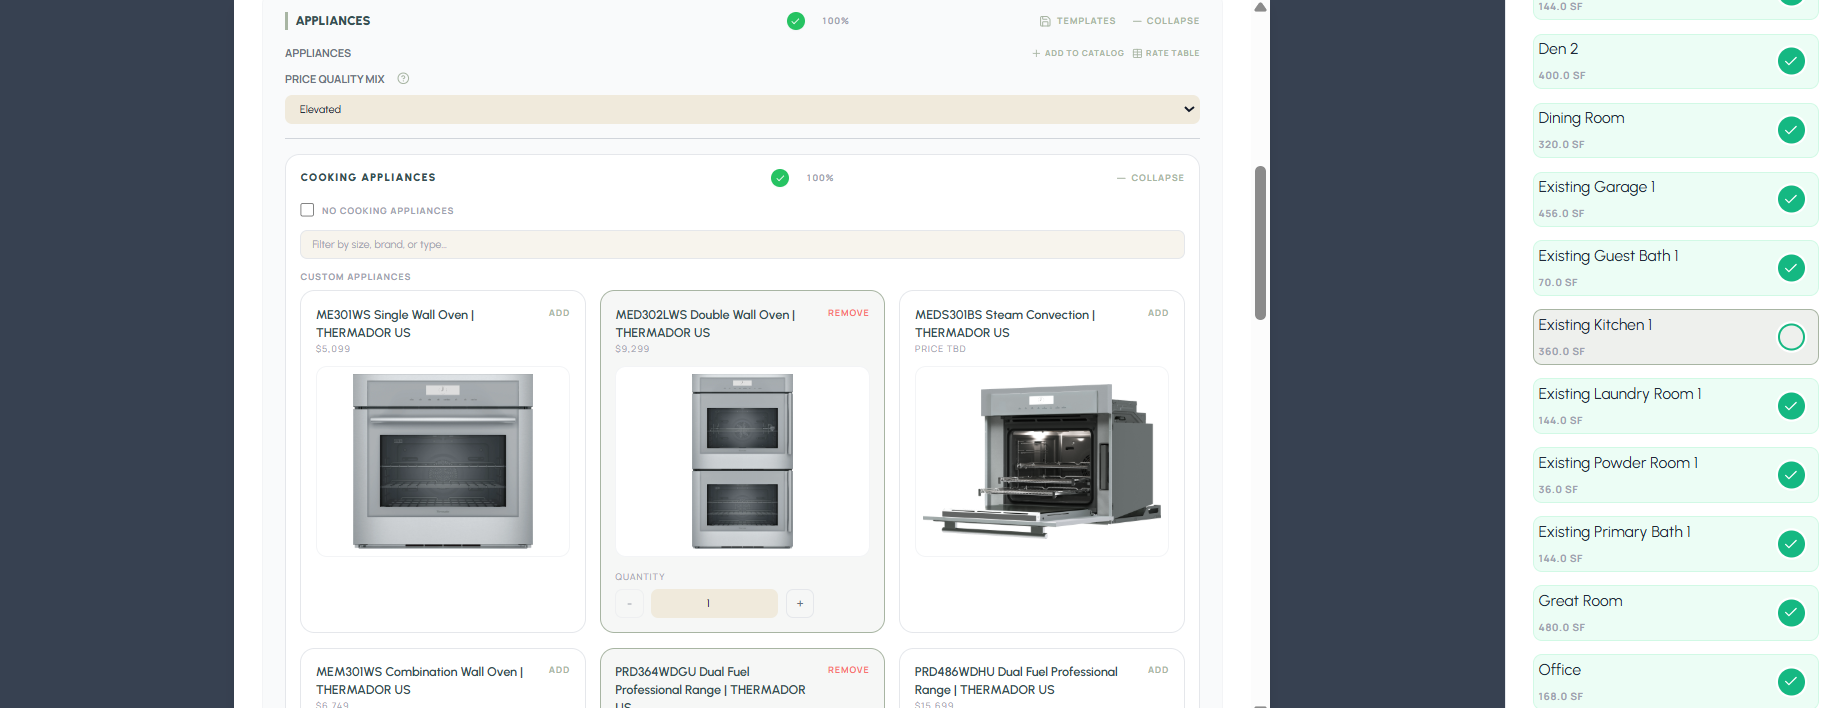
Task: Collapse the Appliances section
Action: 1165,21
